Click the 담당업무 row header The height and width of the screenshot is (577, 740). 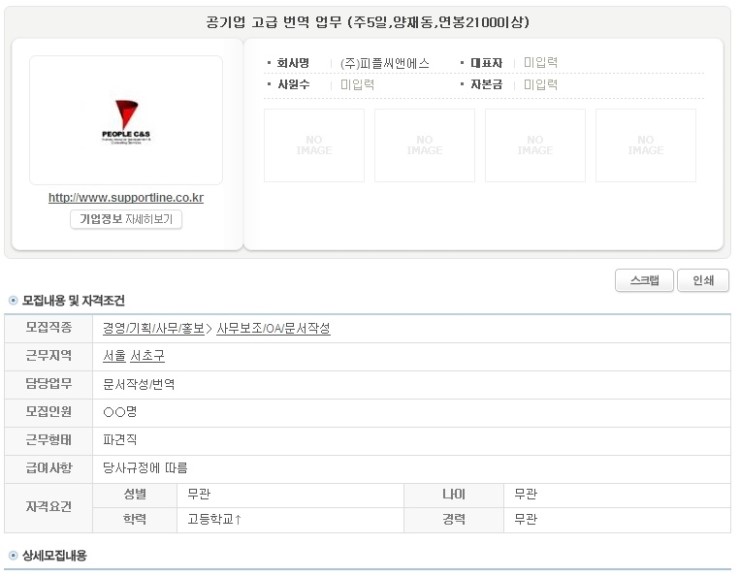tap(49, 384)
